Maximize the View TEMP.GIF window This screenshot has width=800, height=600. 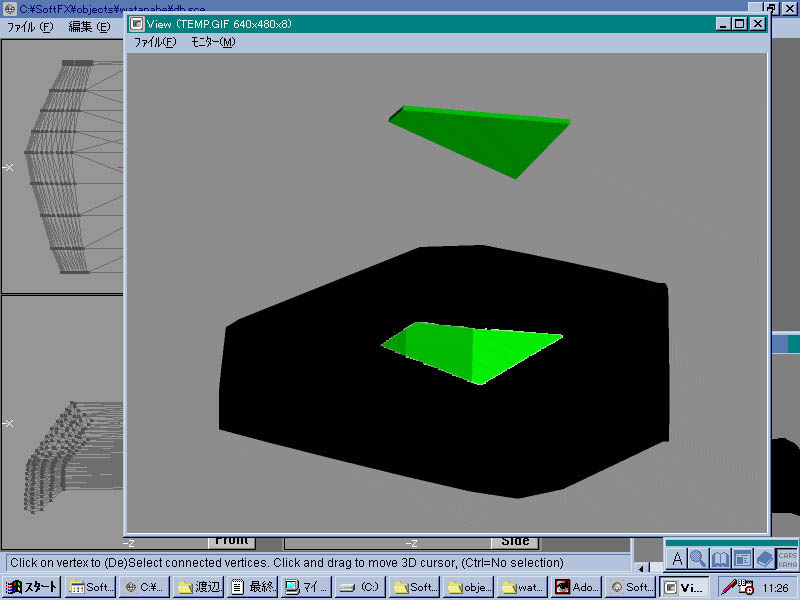740,23
